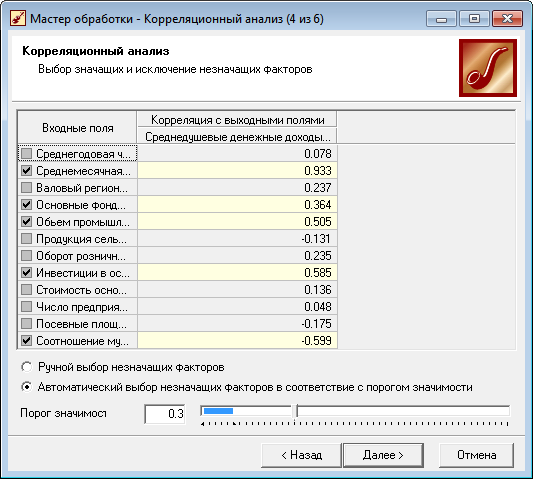Click the Deductor app icon in title bar
The height and width of the screenshot is (479, 533).
coord(18,18)
